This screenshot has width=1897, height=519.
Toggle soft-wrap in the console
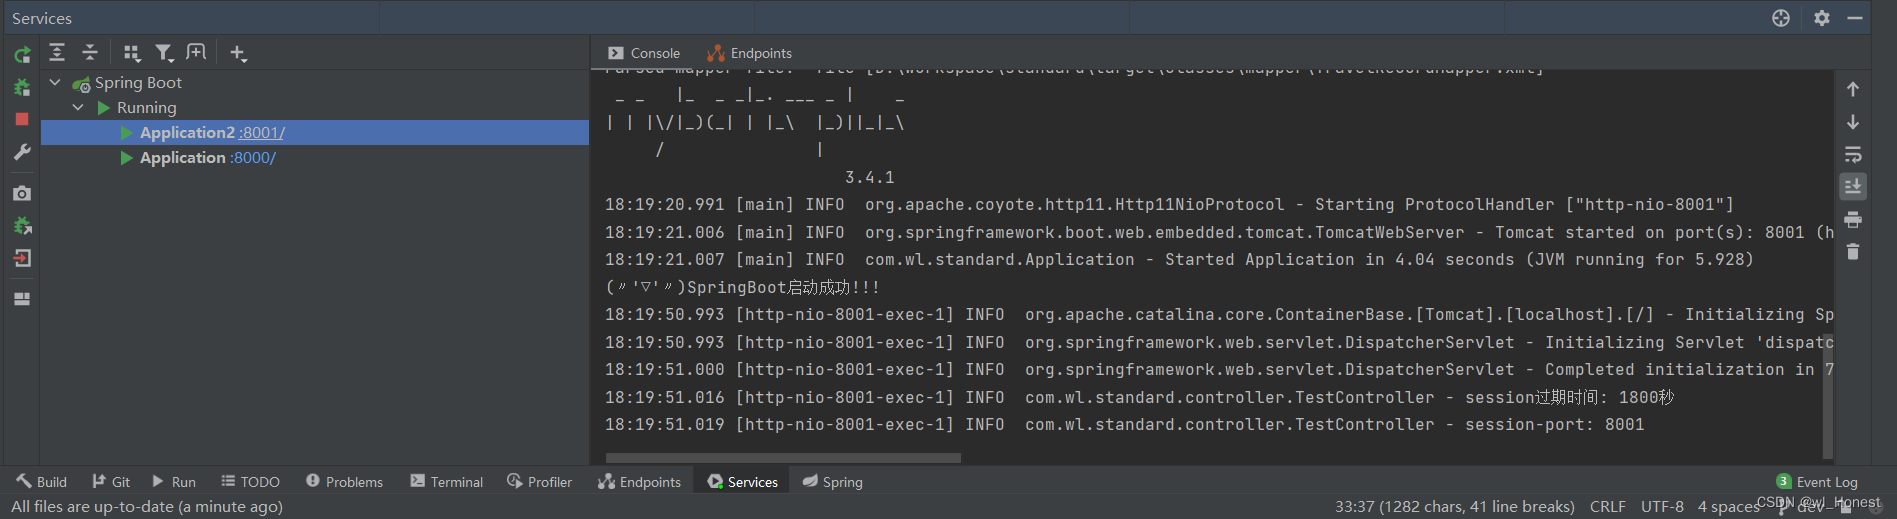pyautogui.click(x=1853, y=155)
